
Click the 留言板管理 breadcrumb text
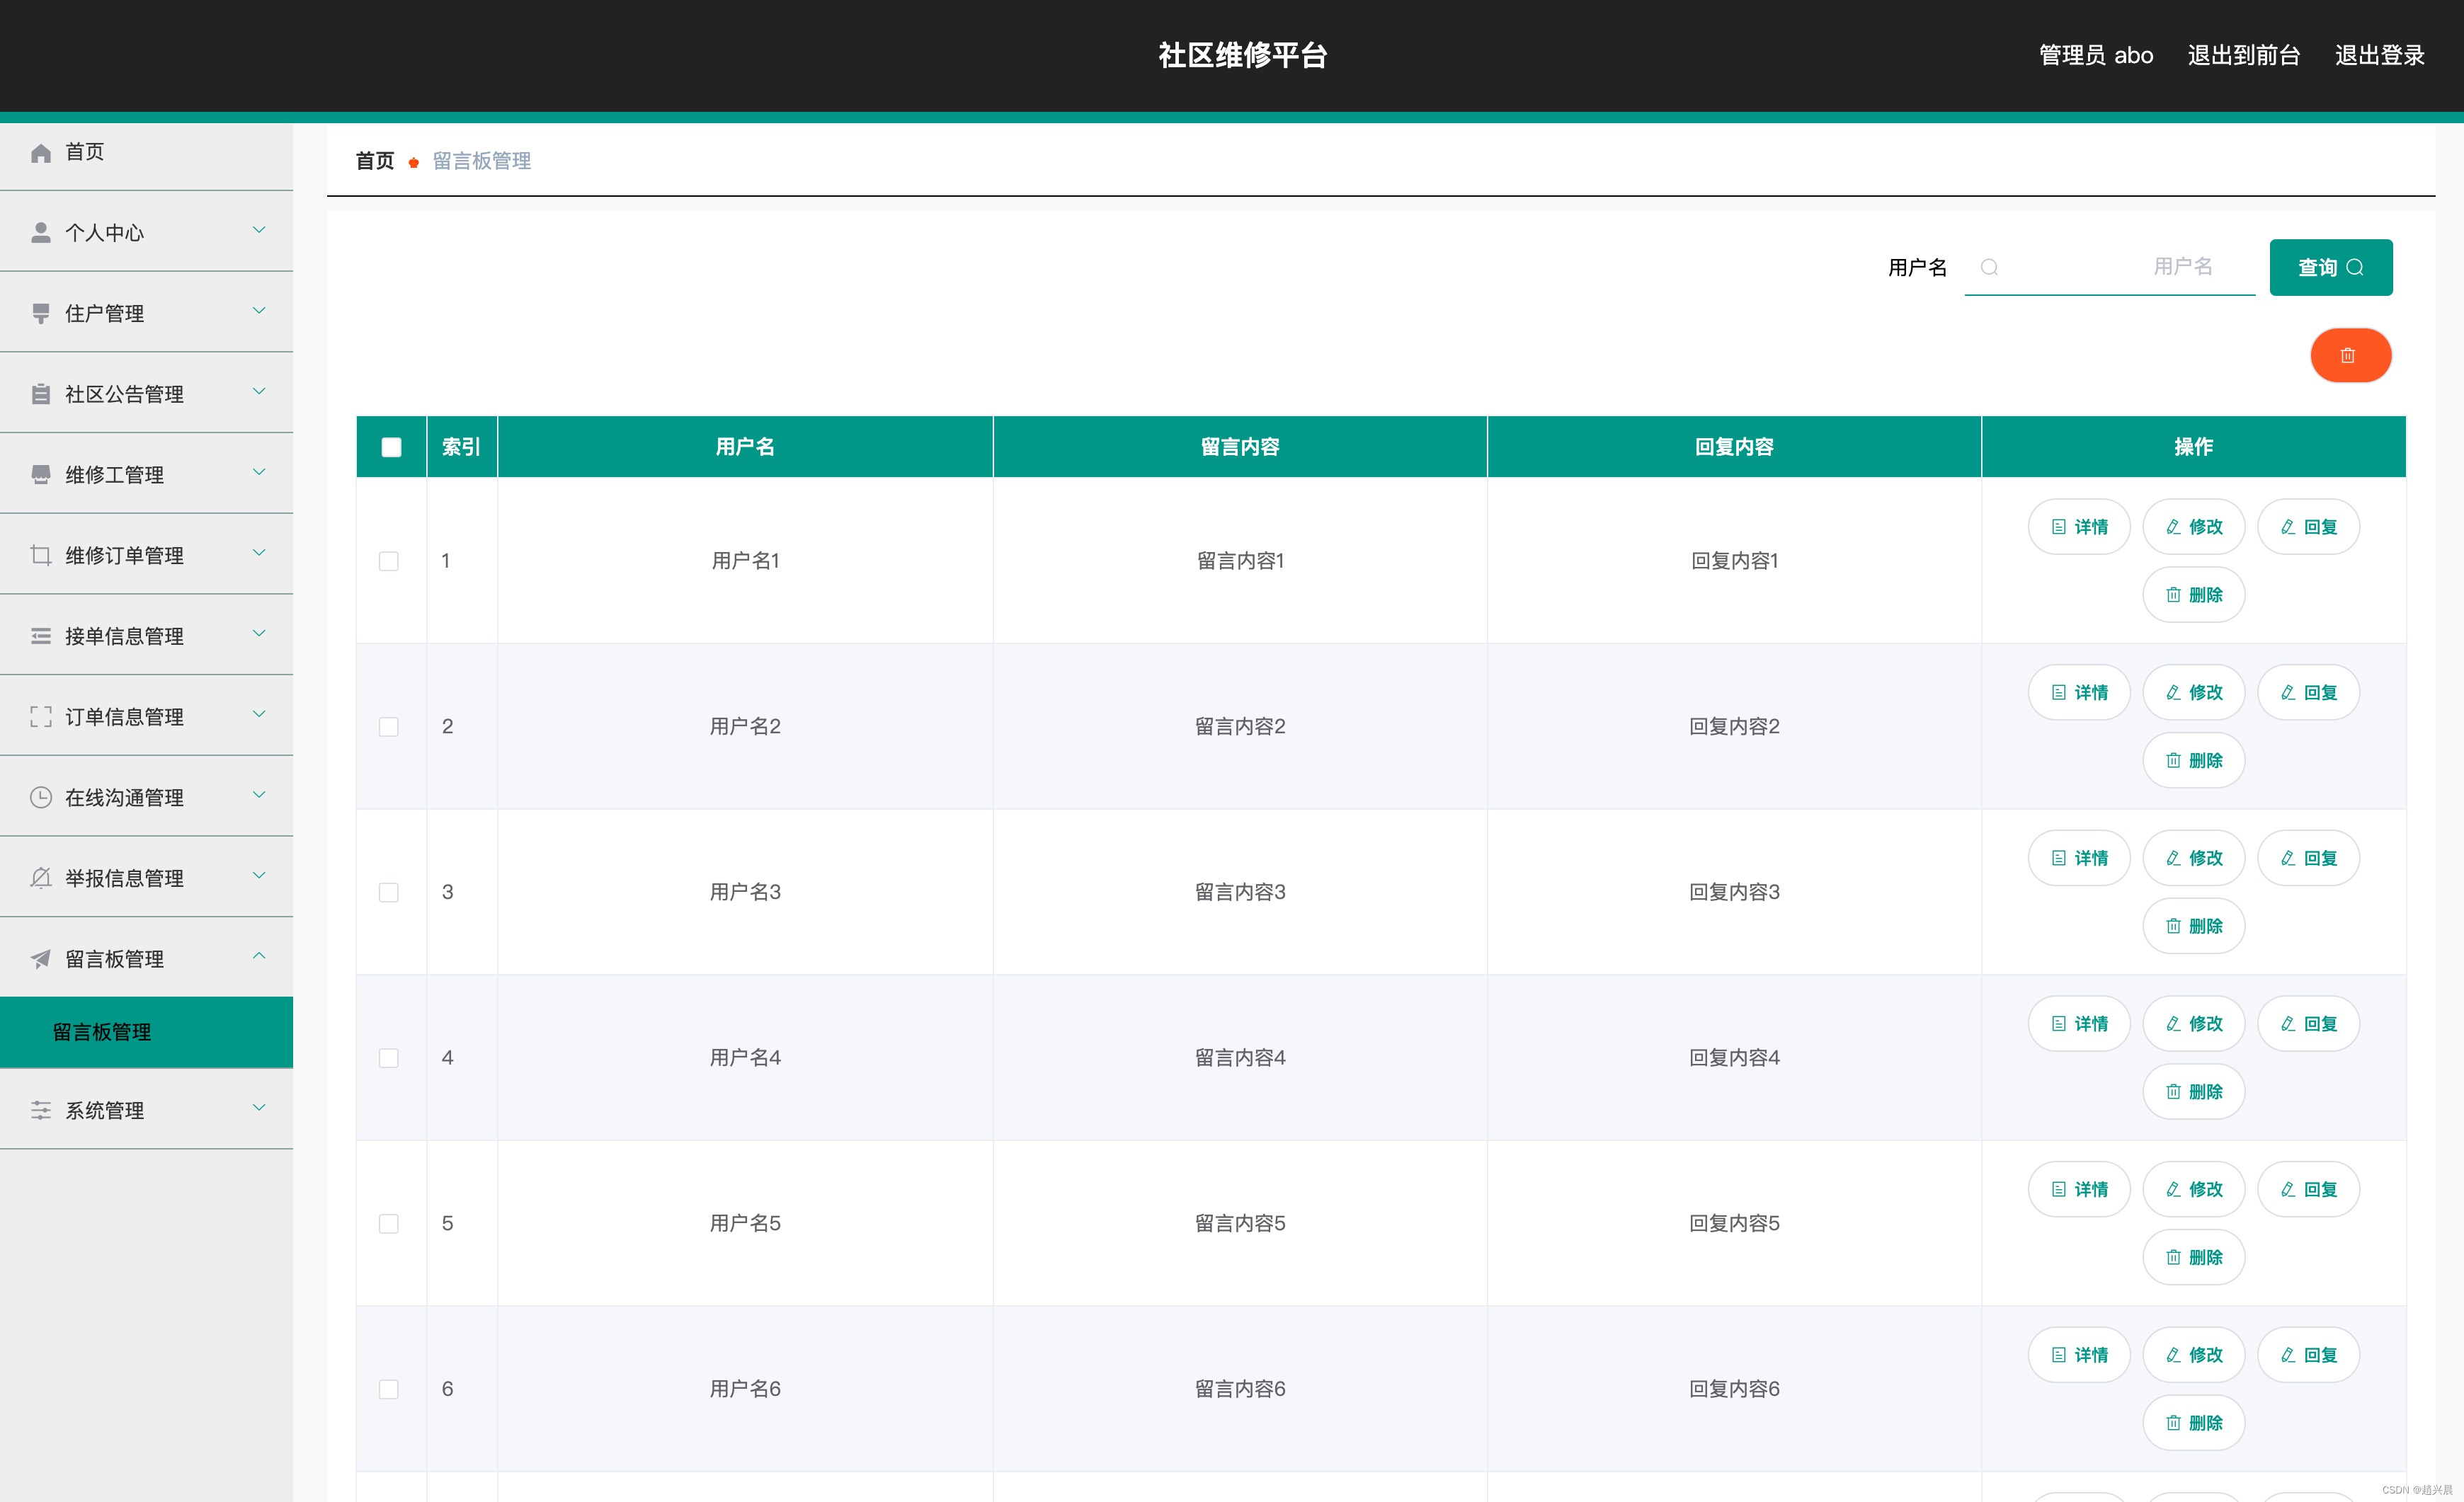coord(481,161)
